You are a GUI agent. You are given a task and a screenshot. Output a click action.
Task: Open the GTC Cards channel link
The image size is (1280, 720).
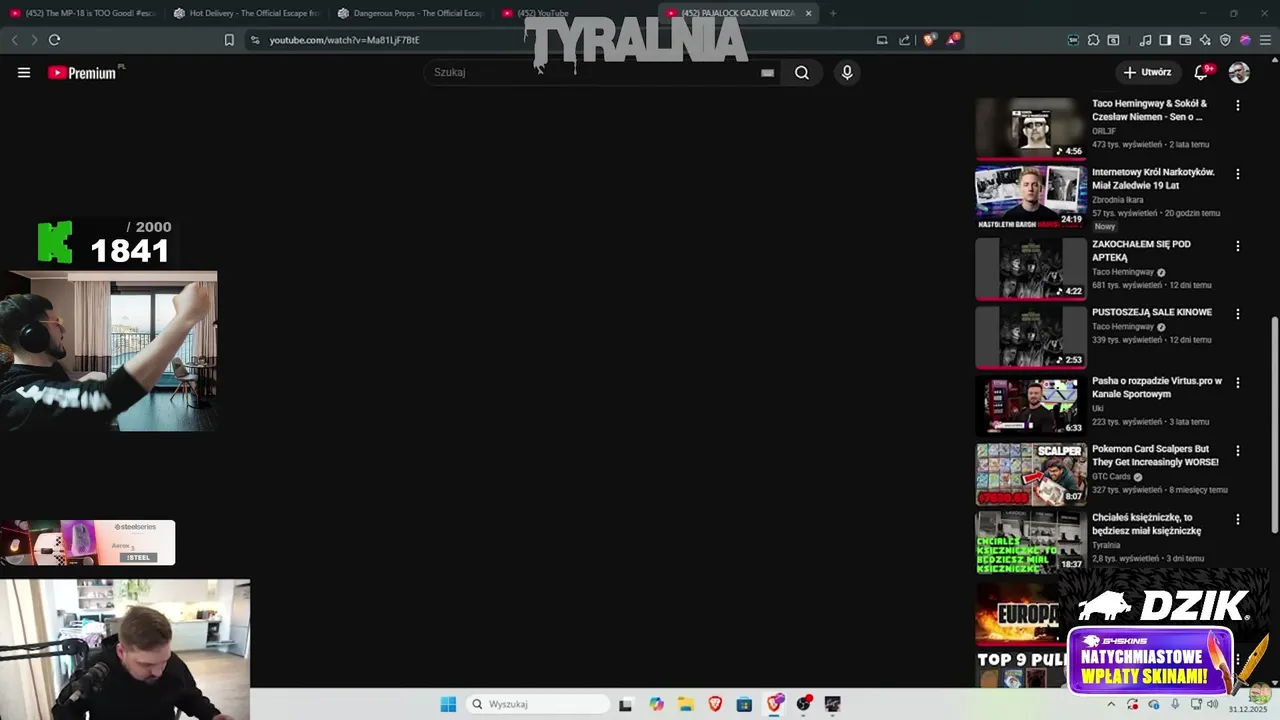(x=1111, y=477)
